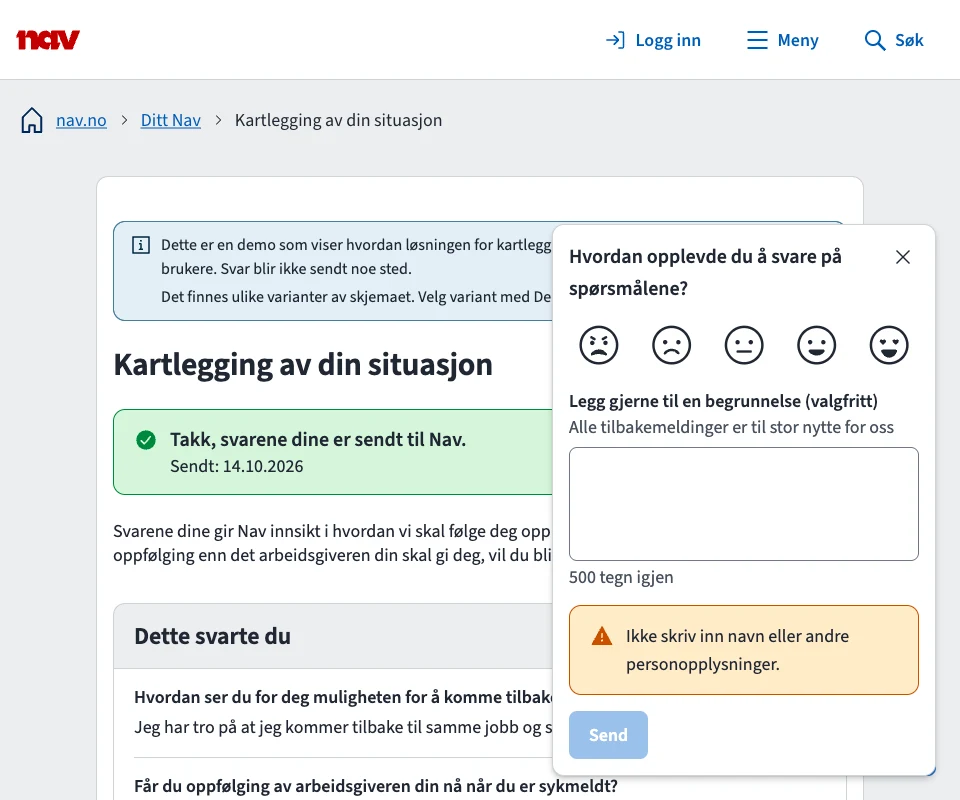Click the orange warning triangle icon
Viewport: 960px width, 800px height.
pos(602,637)
